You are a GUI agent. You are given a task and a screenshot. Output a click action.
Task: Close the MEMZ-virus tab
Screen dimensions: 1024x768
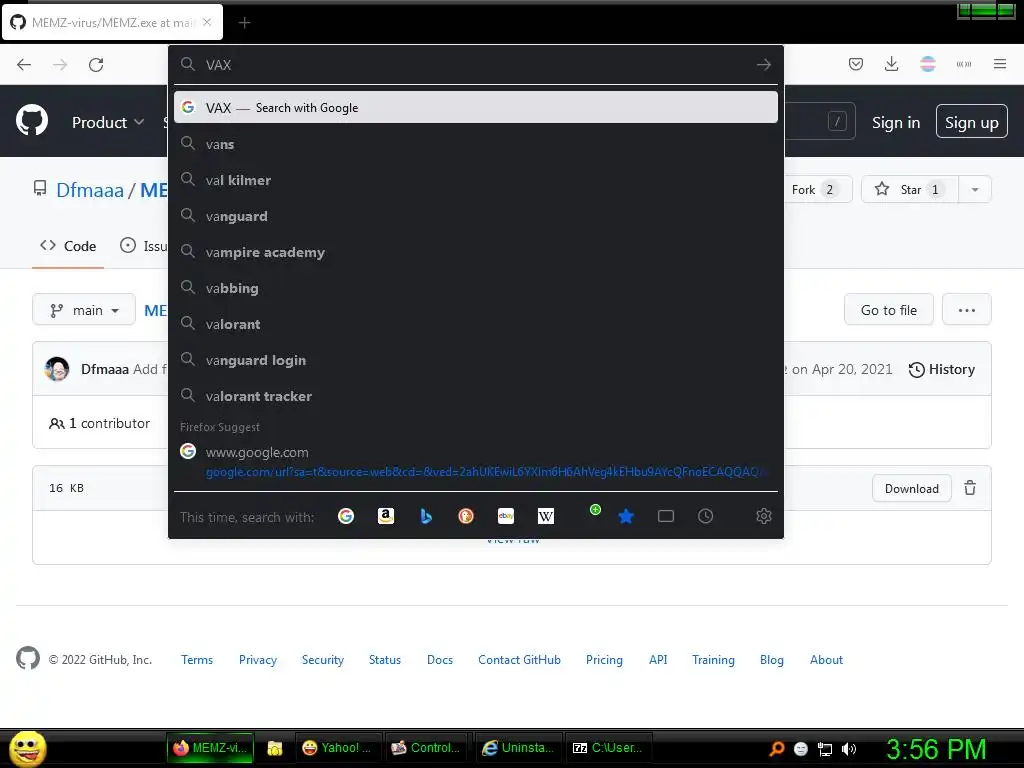(x=207, y=22)
